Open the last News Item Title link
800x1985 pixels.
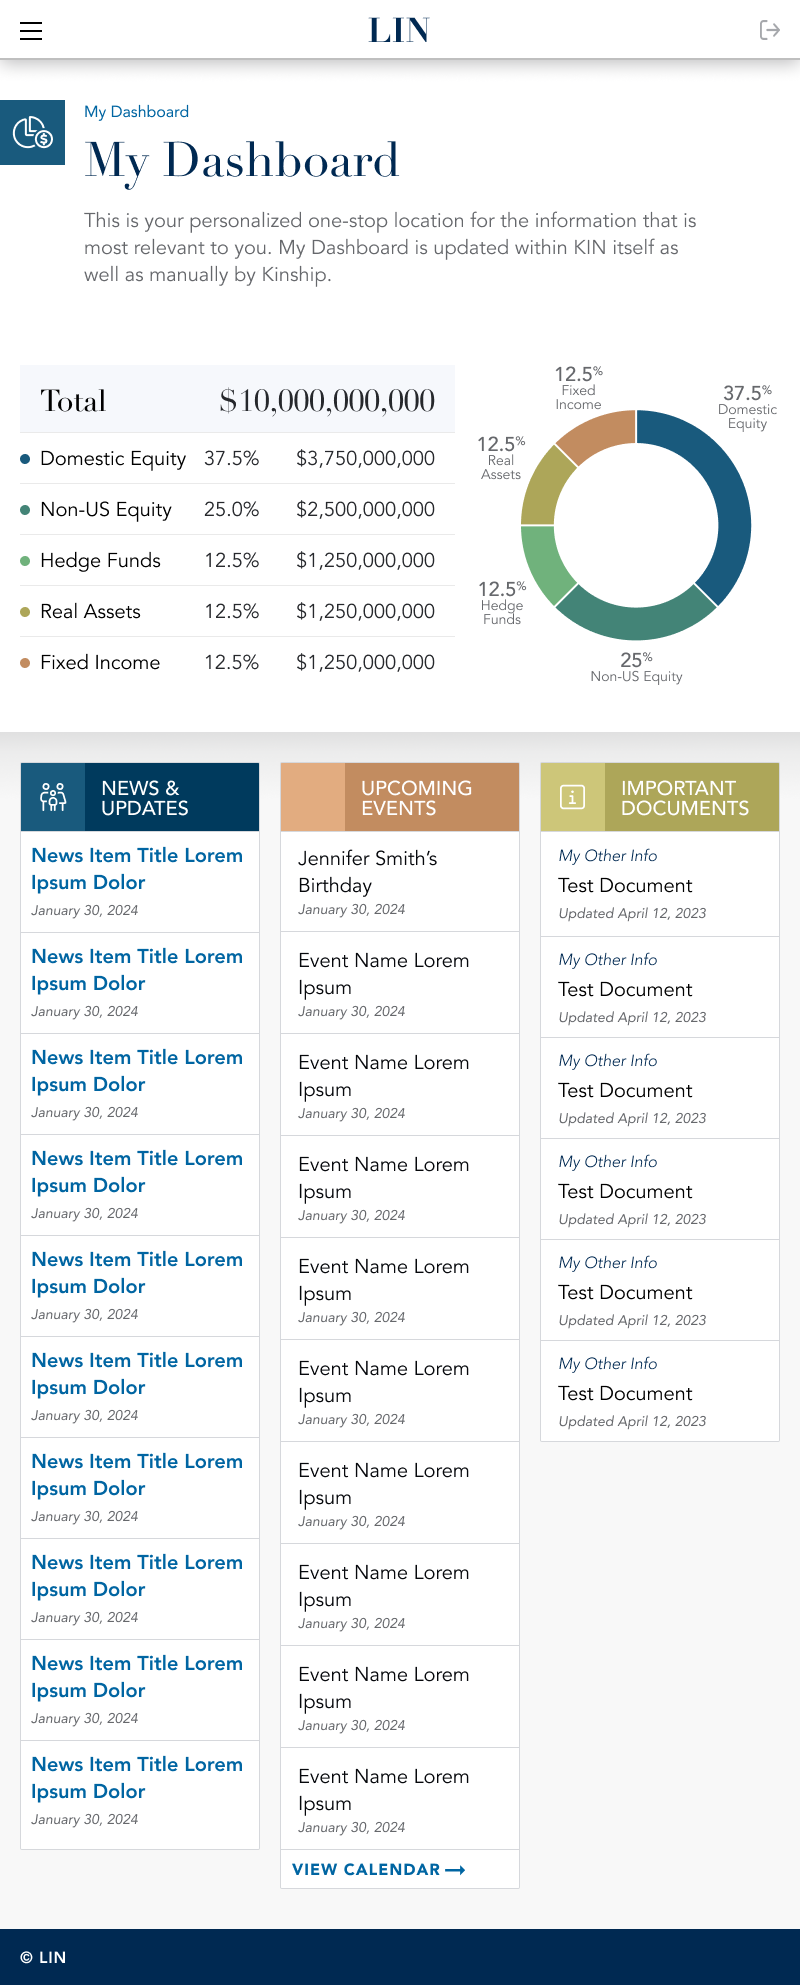[x=137, y=1777]
